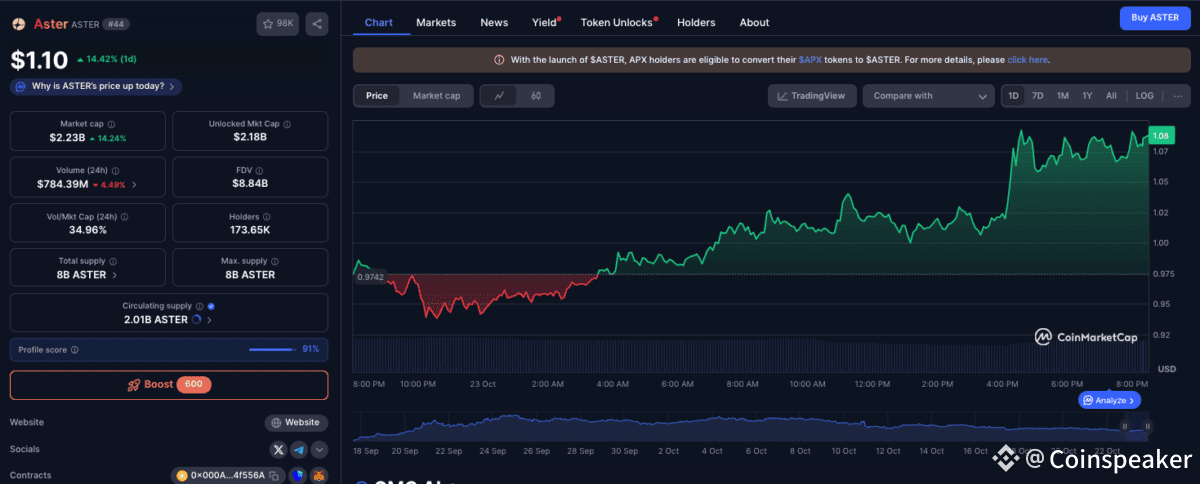Viewport: 1200px width, 484px height.
Task: Click the Buy ASTER button
Action: coord(1154,17)
